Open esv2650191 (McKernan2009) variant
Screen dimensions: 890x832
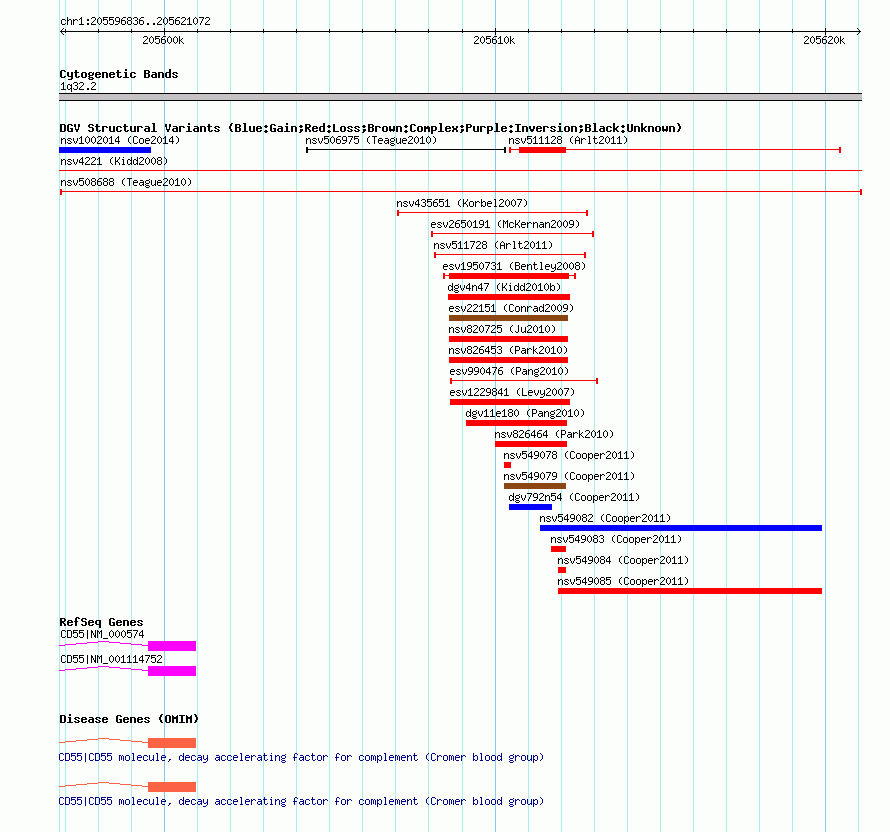tap(505, 224)
